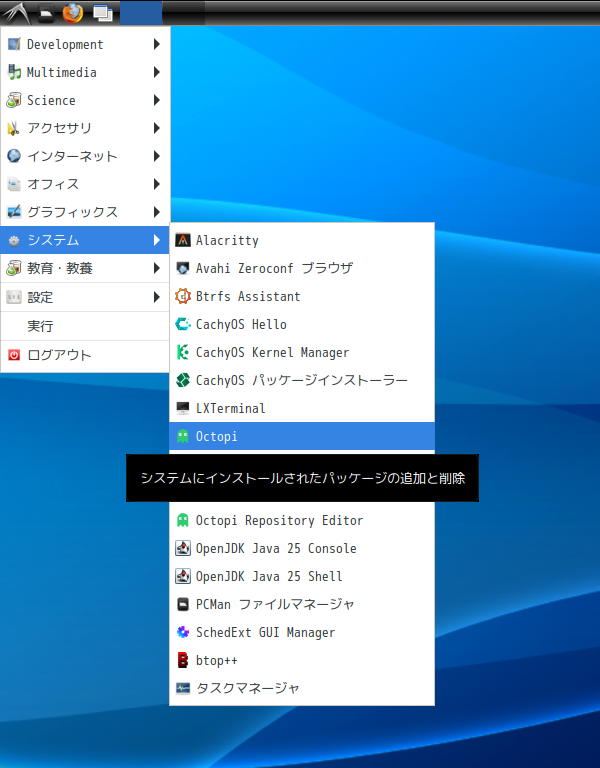
Task: Open the オフィス menu category
Action: pos(85,184)
